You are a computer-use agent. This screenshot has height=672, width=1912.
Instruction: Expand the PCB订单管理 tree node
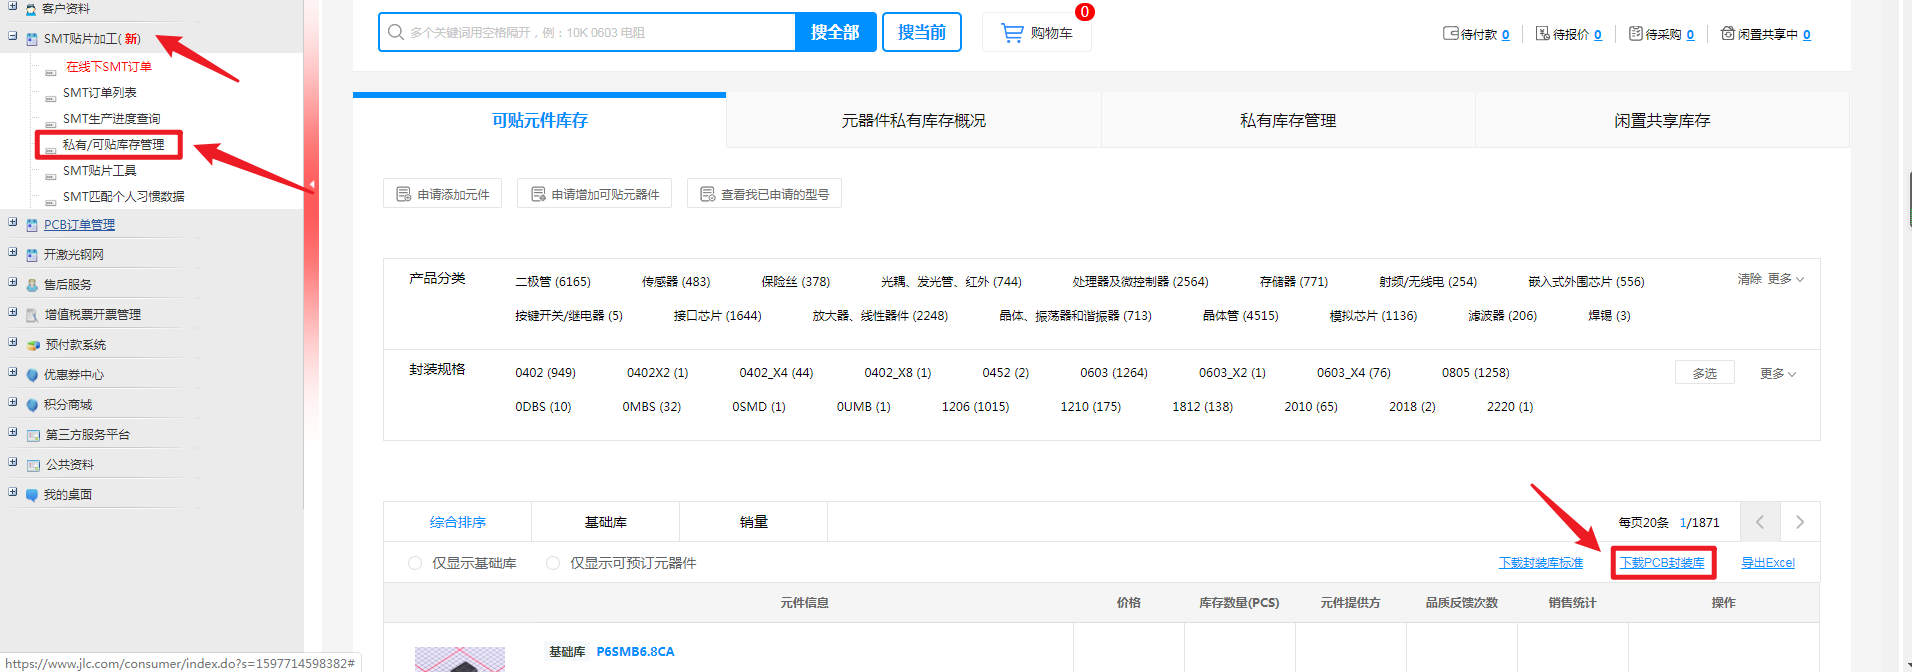[13, 223]
